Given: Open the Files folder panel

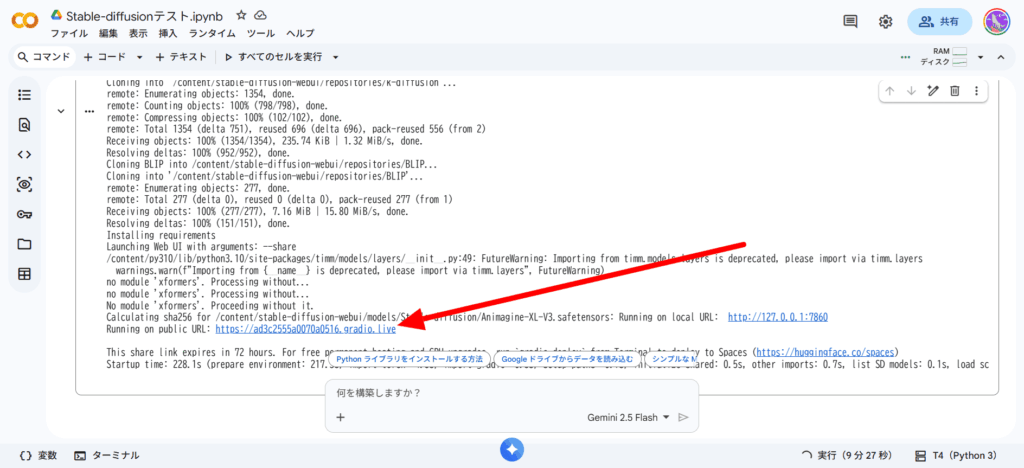Looking at the screenshot, I should [x=25, y=244].
